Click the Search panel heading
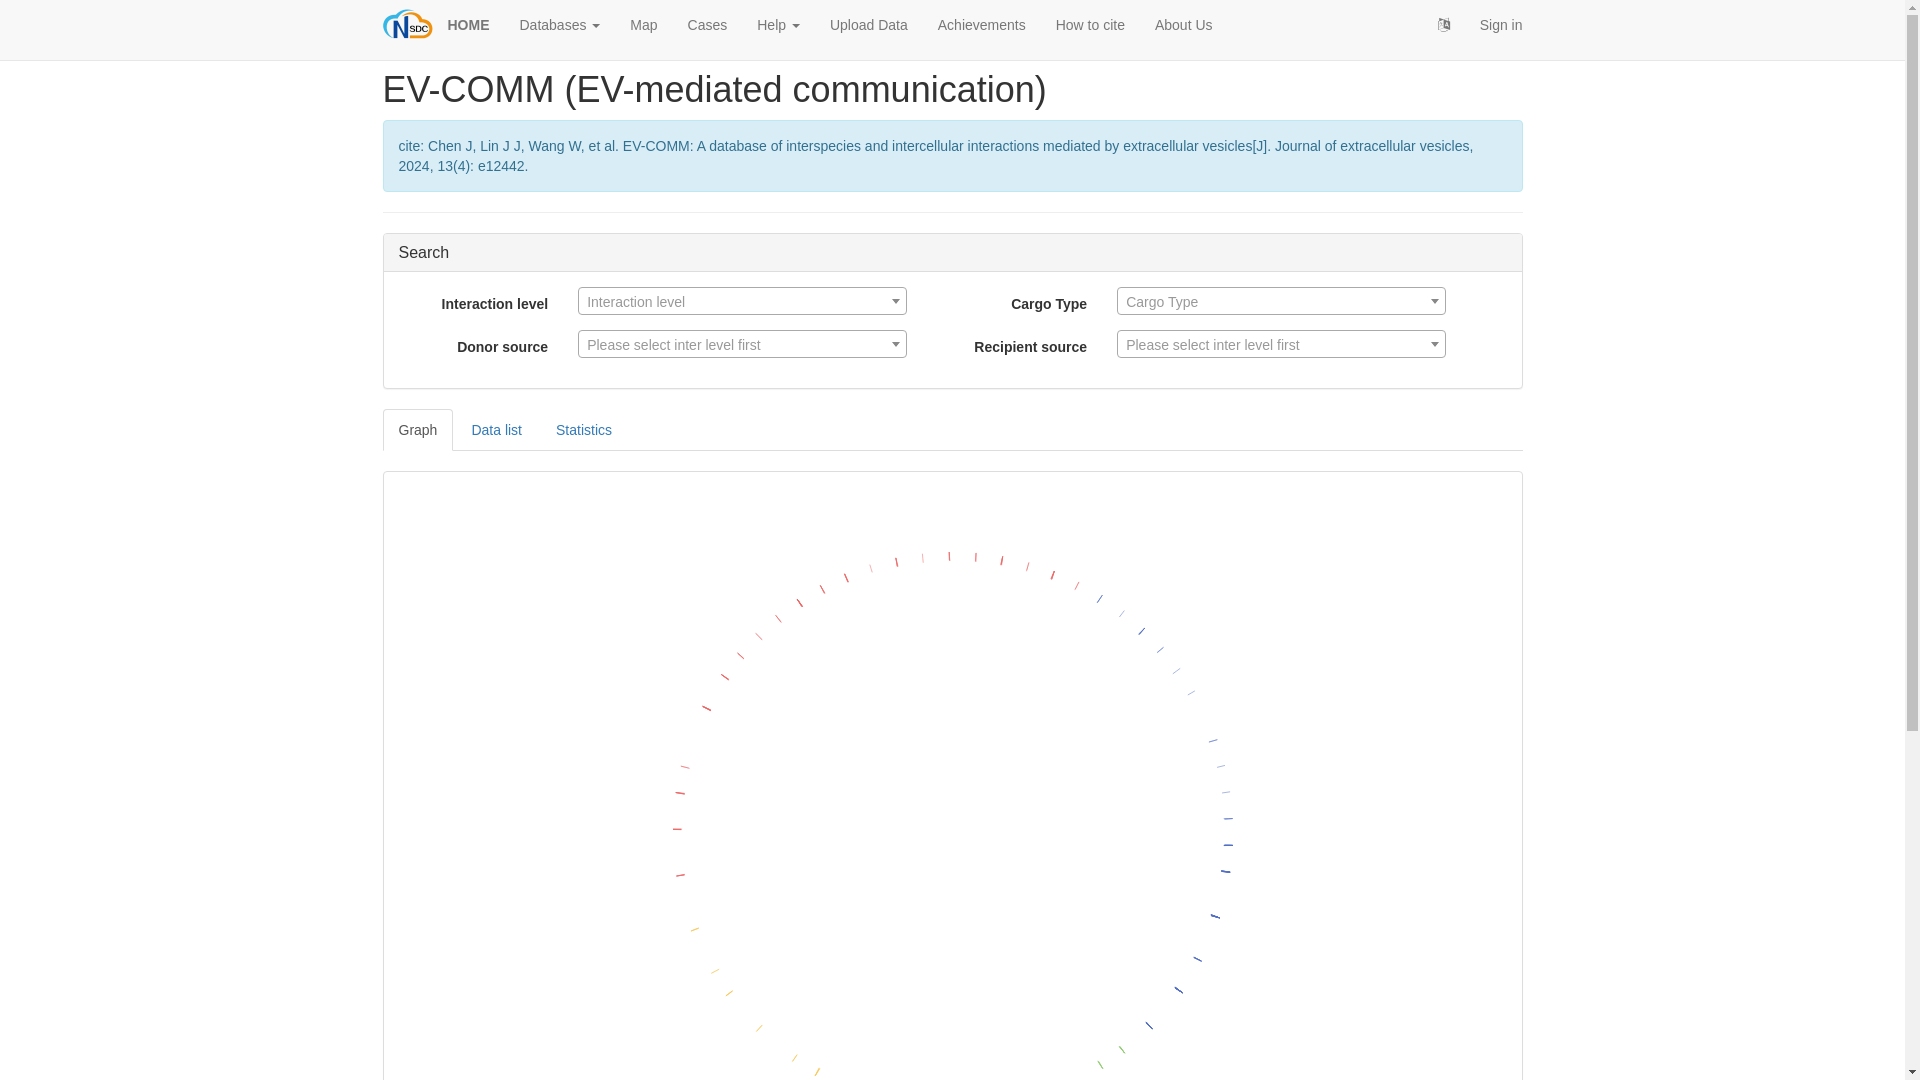Image resolution: width=1920 pixels, height=1080 pixels. tap(424, 253)
